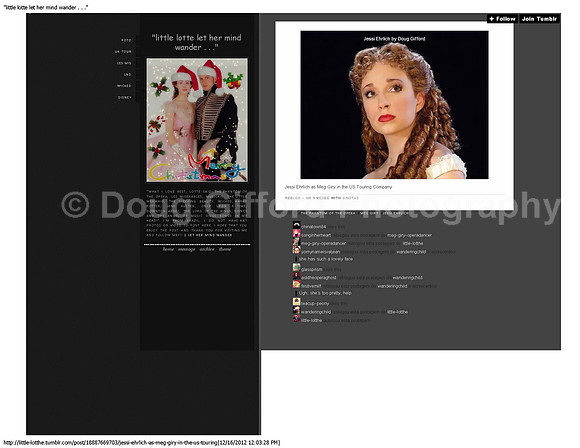Open the WICKED sidebar tab
Screen dimensions: 580x448
pos(124,86)
